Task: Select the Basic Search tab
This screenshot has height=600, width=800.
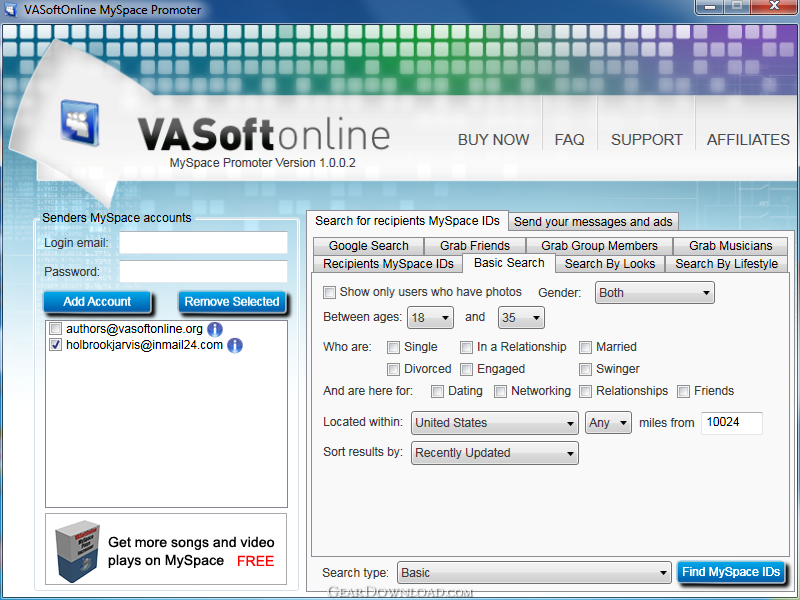Action: coord(509,263)
